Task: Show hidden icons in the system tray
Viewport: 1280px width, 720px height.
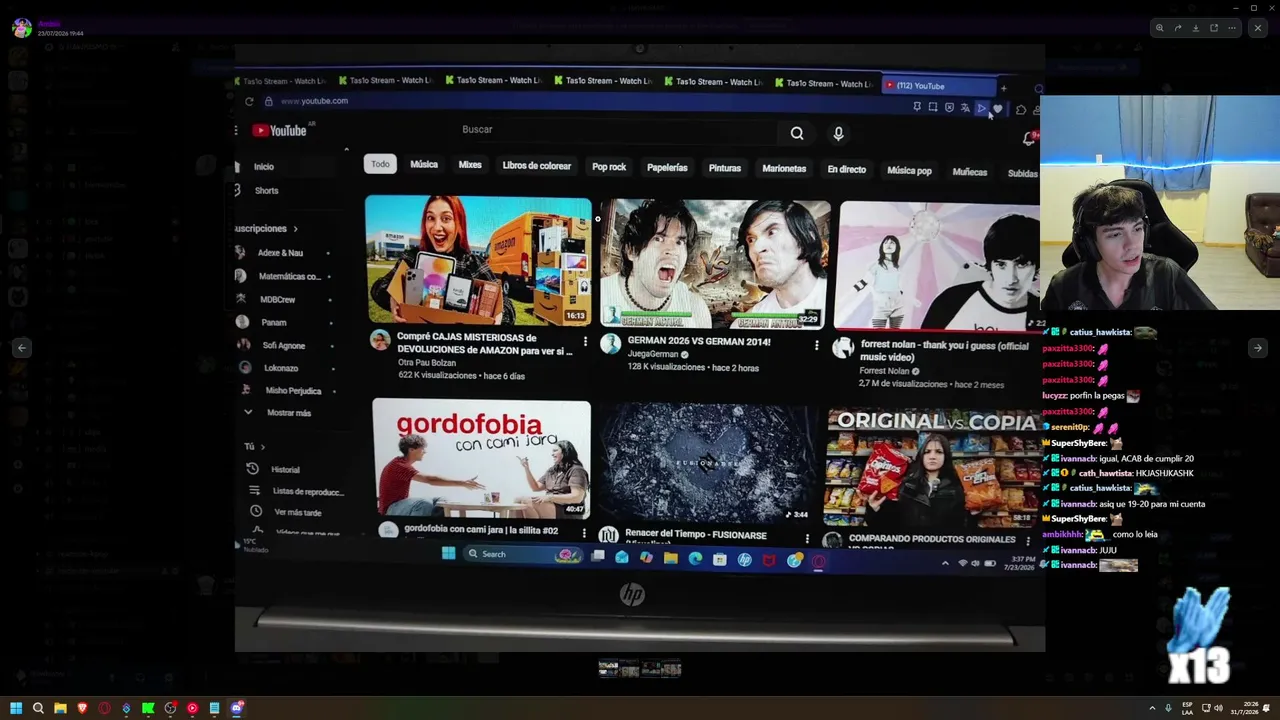Action: coord(1152,708)
